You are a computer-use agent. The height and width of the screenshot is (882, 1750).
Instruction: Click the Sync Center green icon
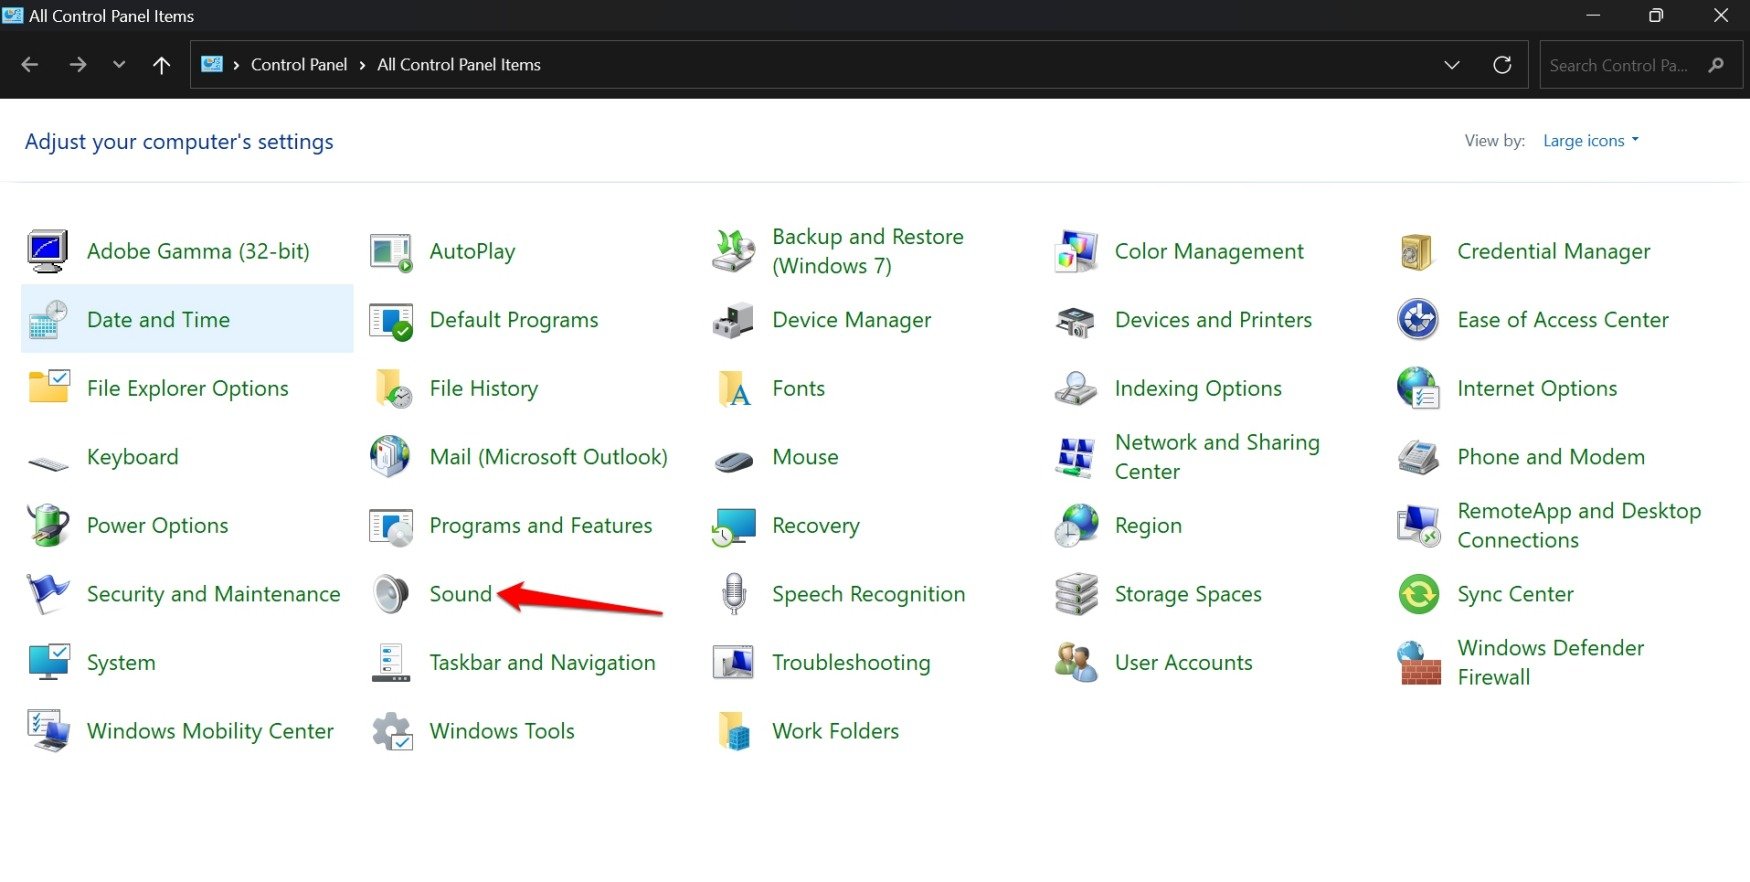pyautogui.click(x=1418, y=594)
